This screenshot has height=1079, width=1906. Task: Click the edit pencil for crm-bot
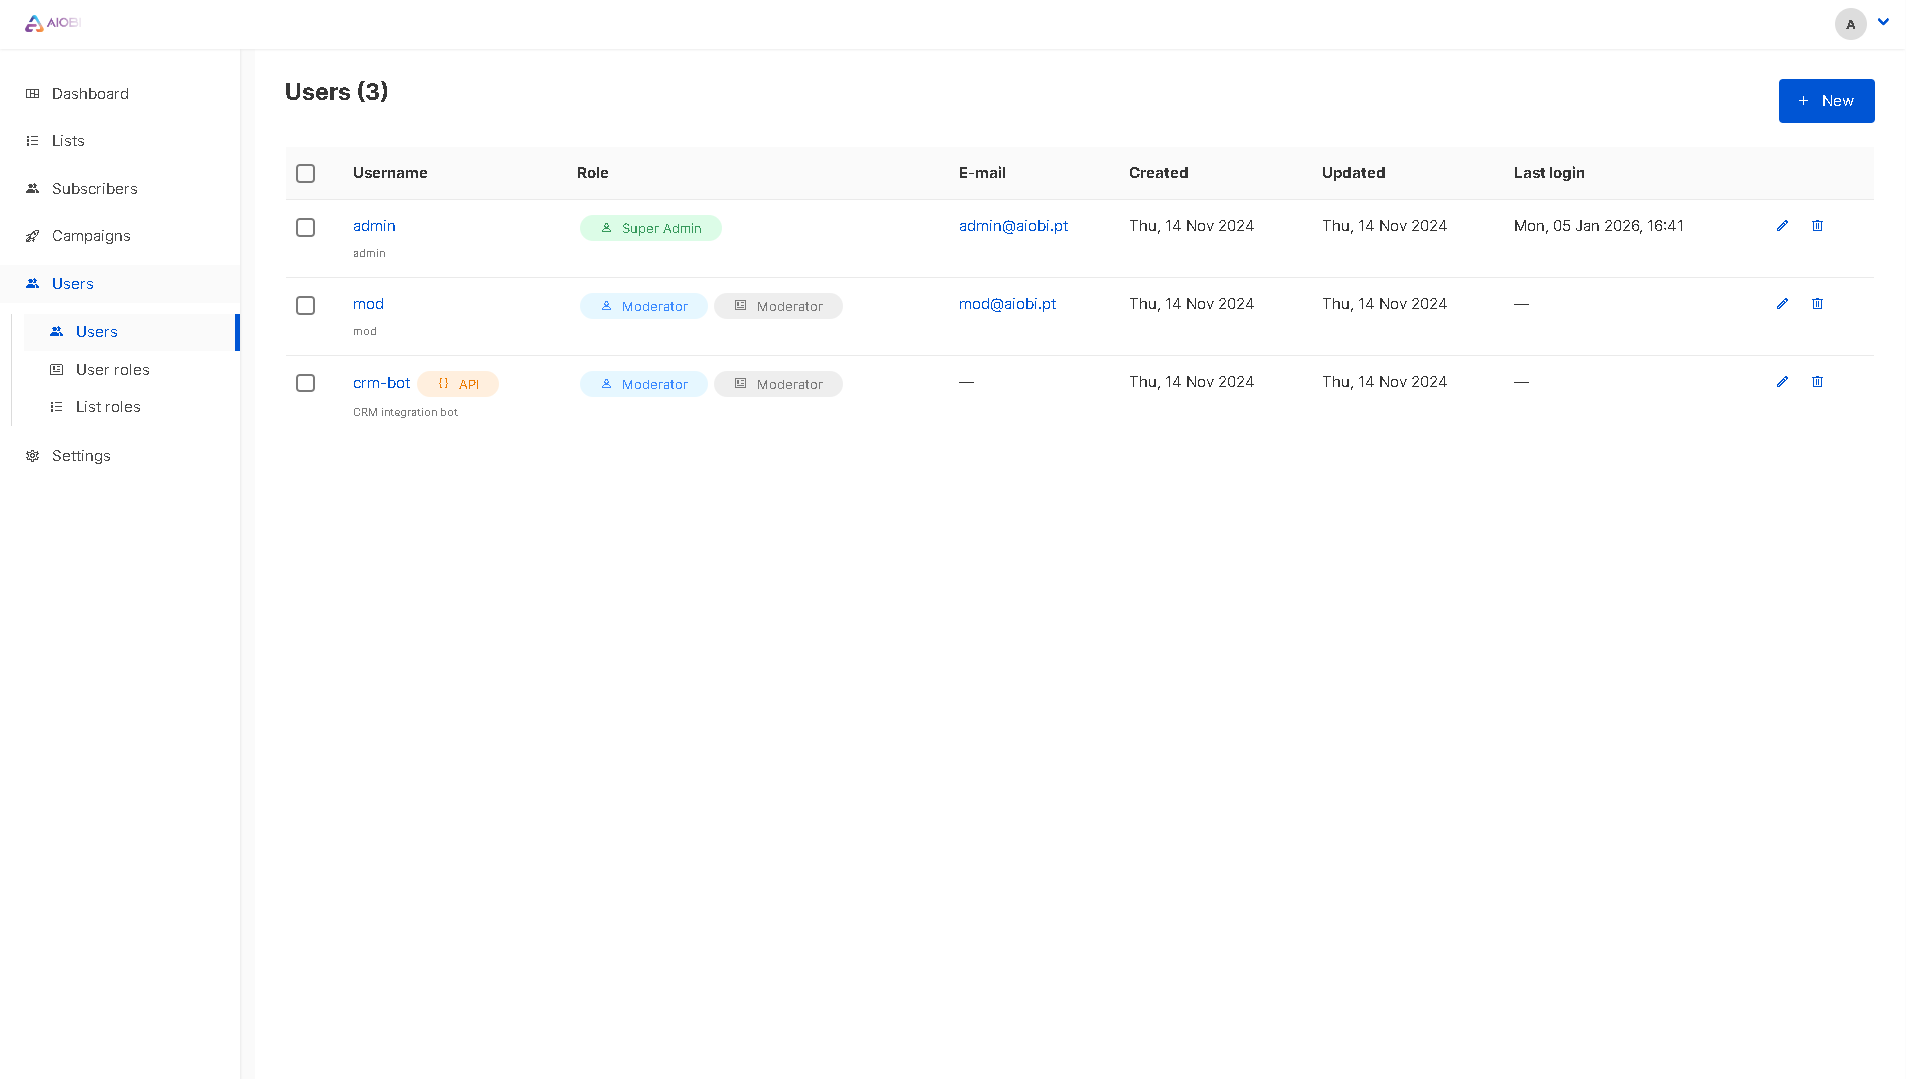(x=1782, y=382)
